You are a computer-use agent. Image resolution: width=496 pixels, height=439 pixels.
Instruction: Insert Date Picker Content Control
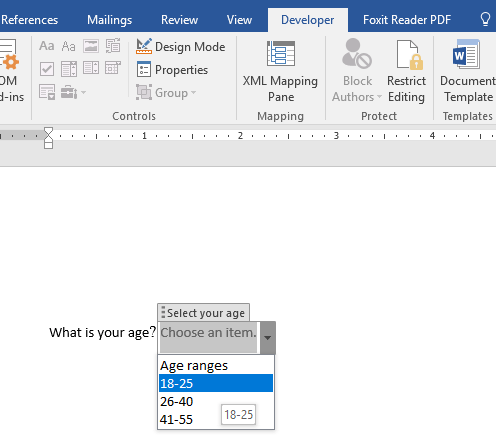pos(113,68)
